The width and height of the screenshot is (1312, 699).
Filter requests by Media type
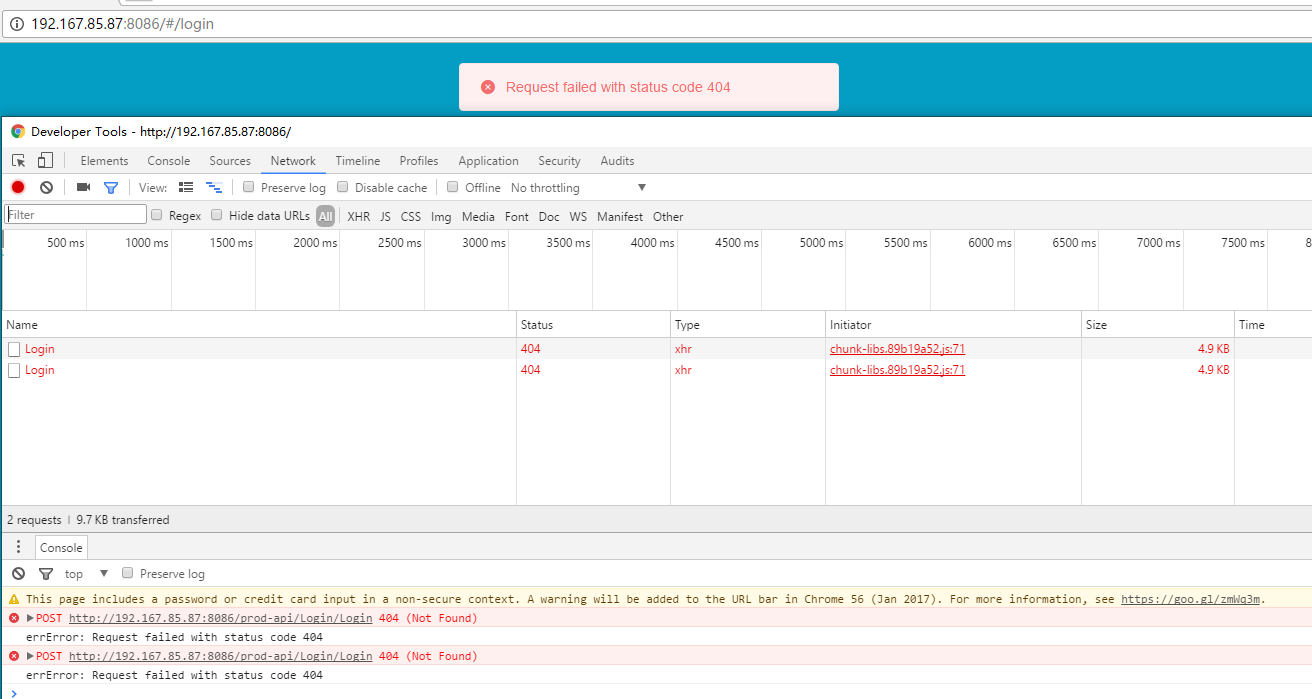coord(478,216)
